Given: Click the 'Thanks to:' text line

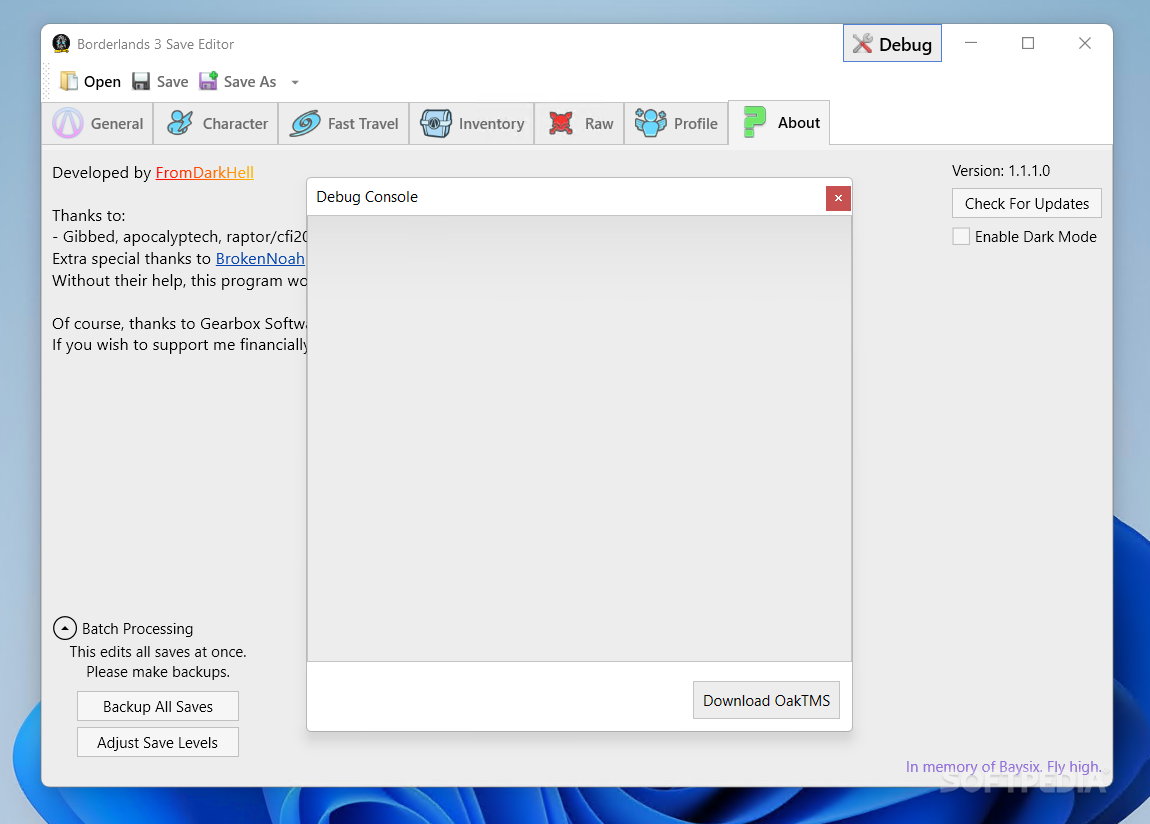Looking at the screenshot, I should [x=89, y=216].
